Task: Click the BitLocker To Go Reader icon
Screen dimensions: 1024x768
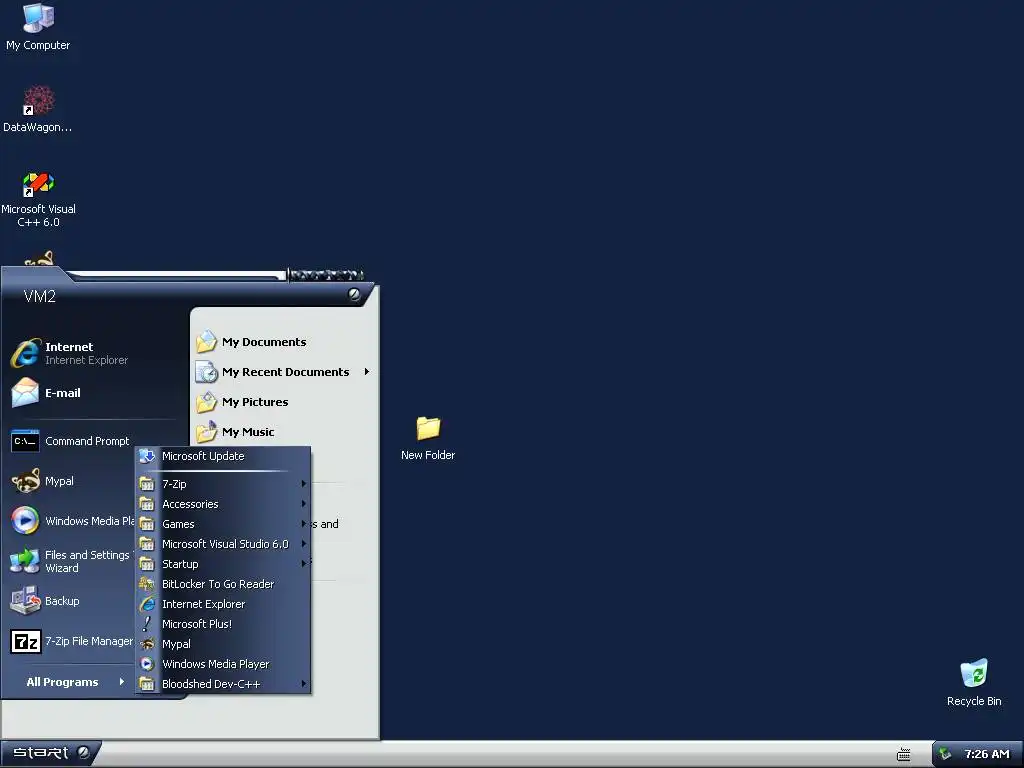Action: tap(147, 584)
